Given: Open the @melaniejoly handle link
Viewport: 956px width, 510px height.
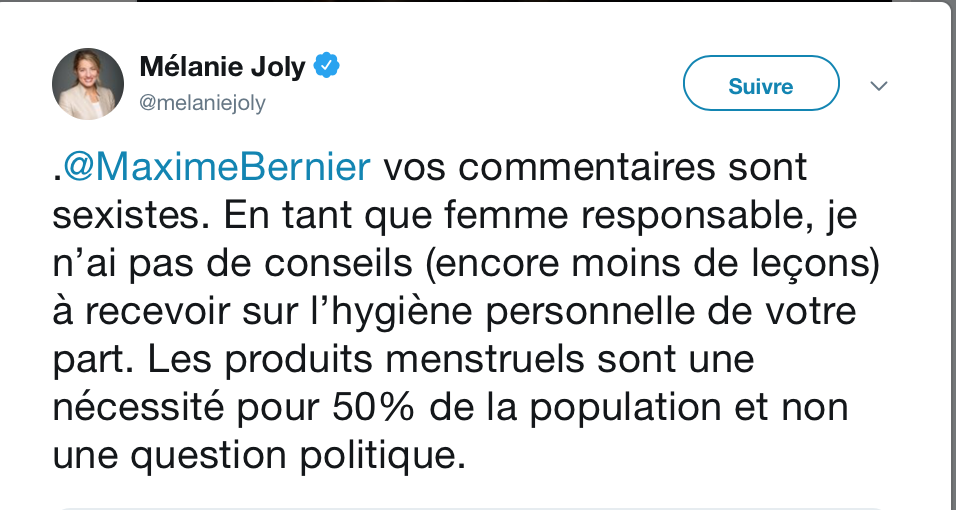Looking at the screenshot, I should pos(202,102).
